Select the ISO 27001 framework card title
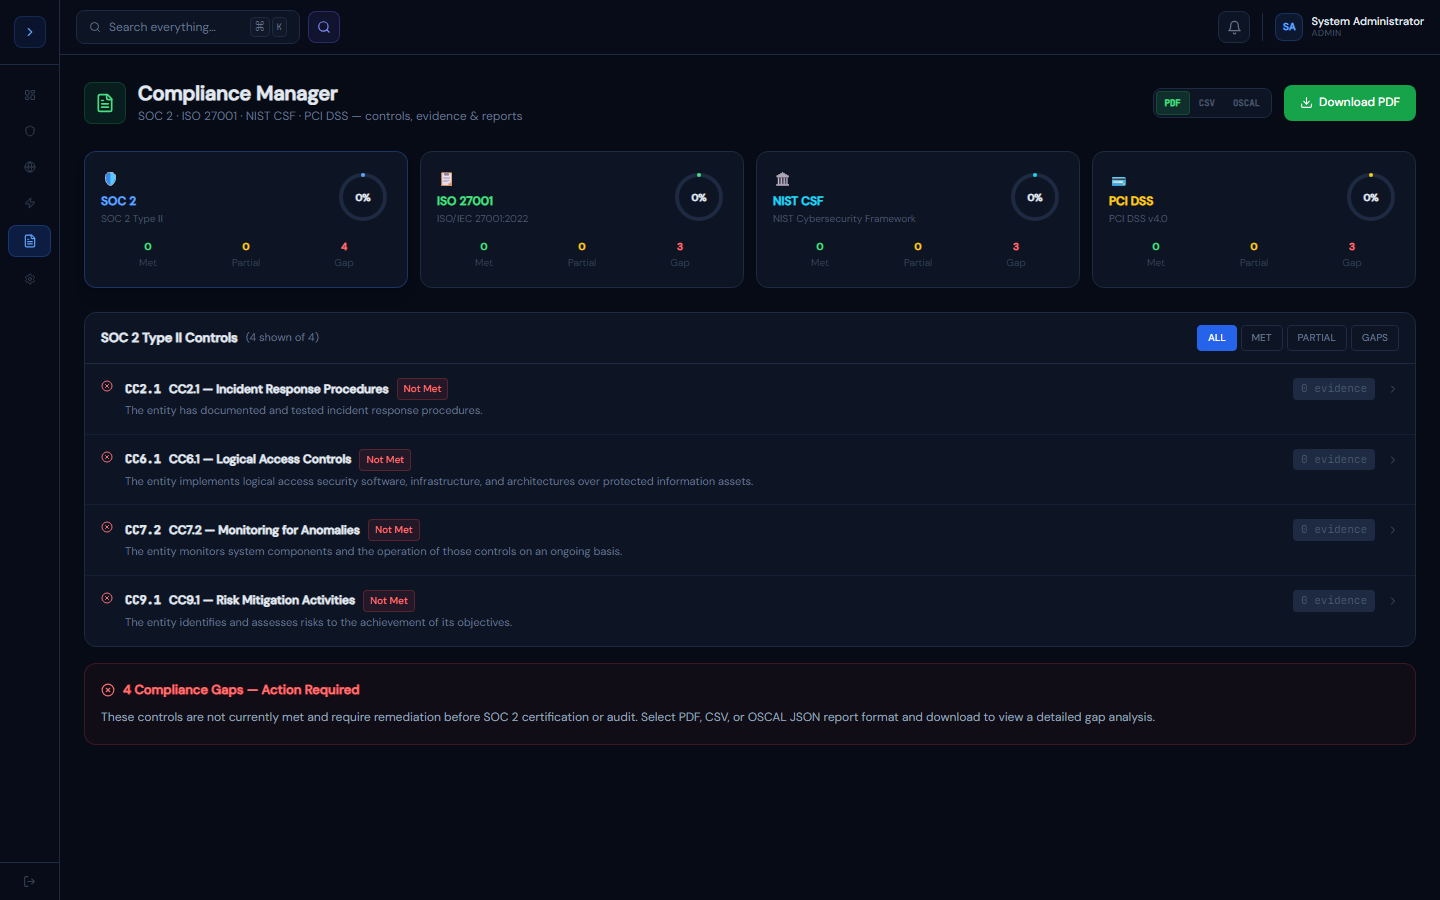The height and width of the screenshot is (900, 1440). tap(465, 201)
